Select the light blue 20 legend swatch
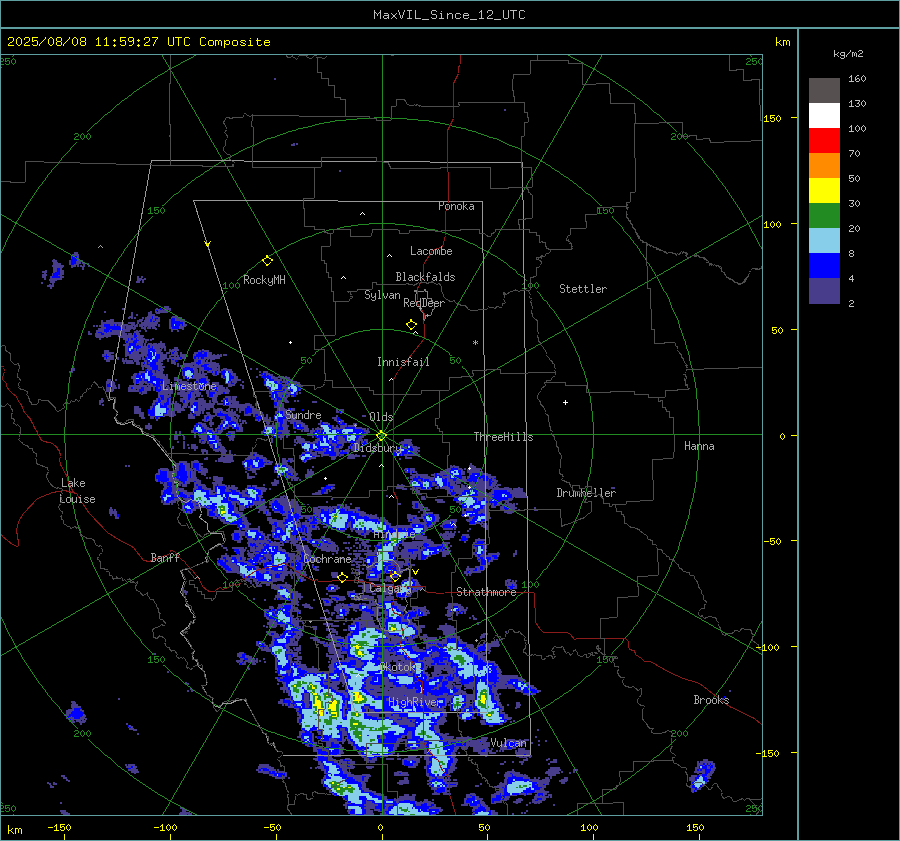Image resolution: width=900 pixels, height=841 pixels. click(x=824, y=241)
